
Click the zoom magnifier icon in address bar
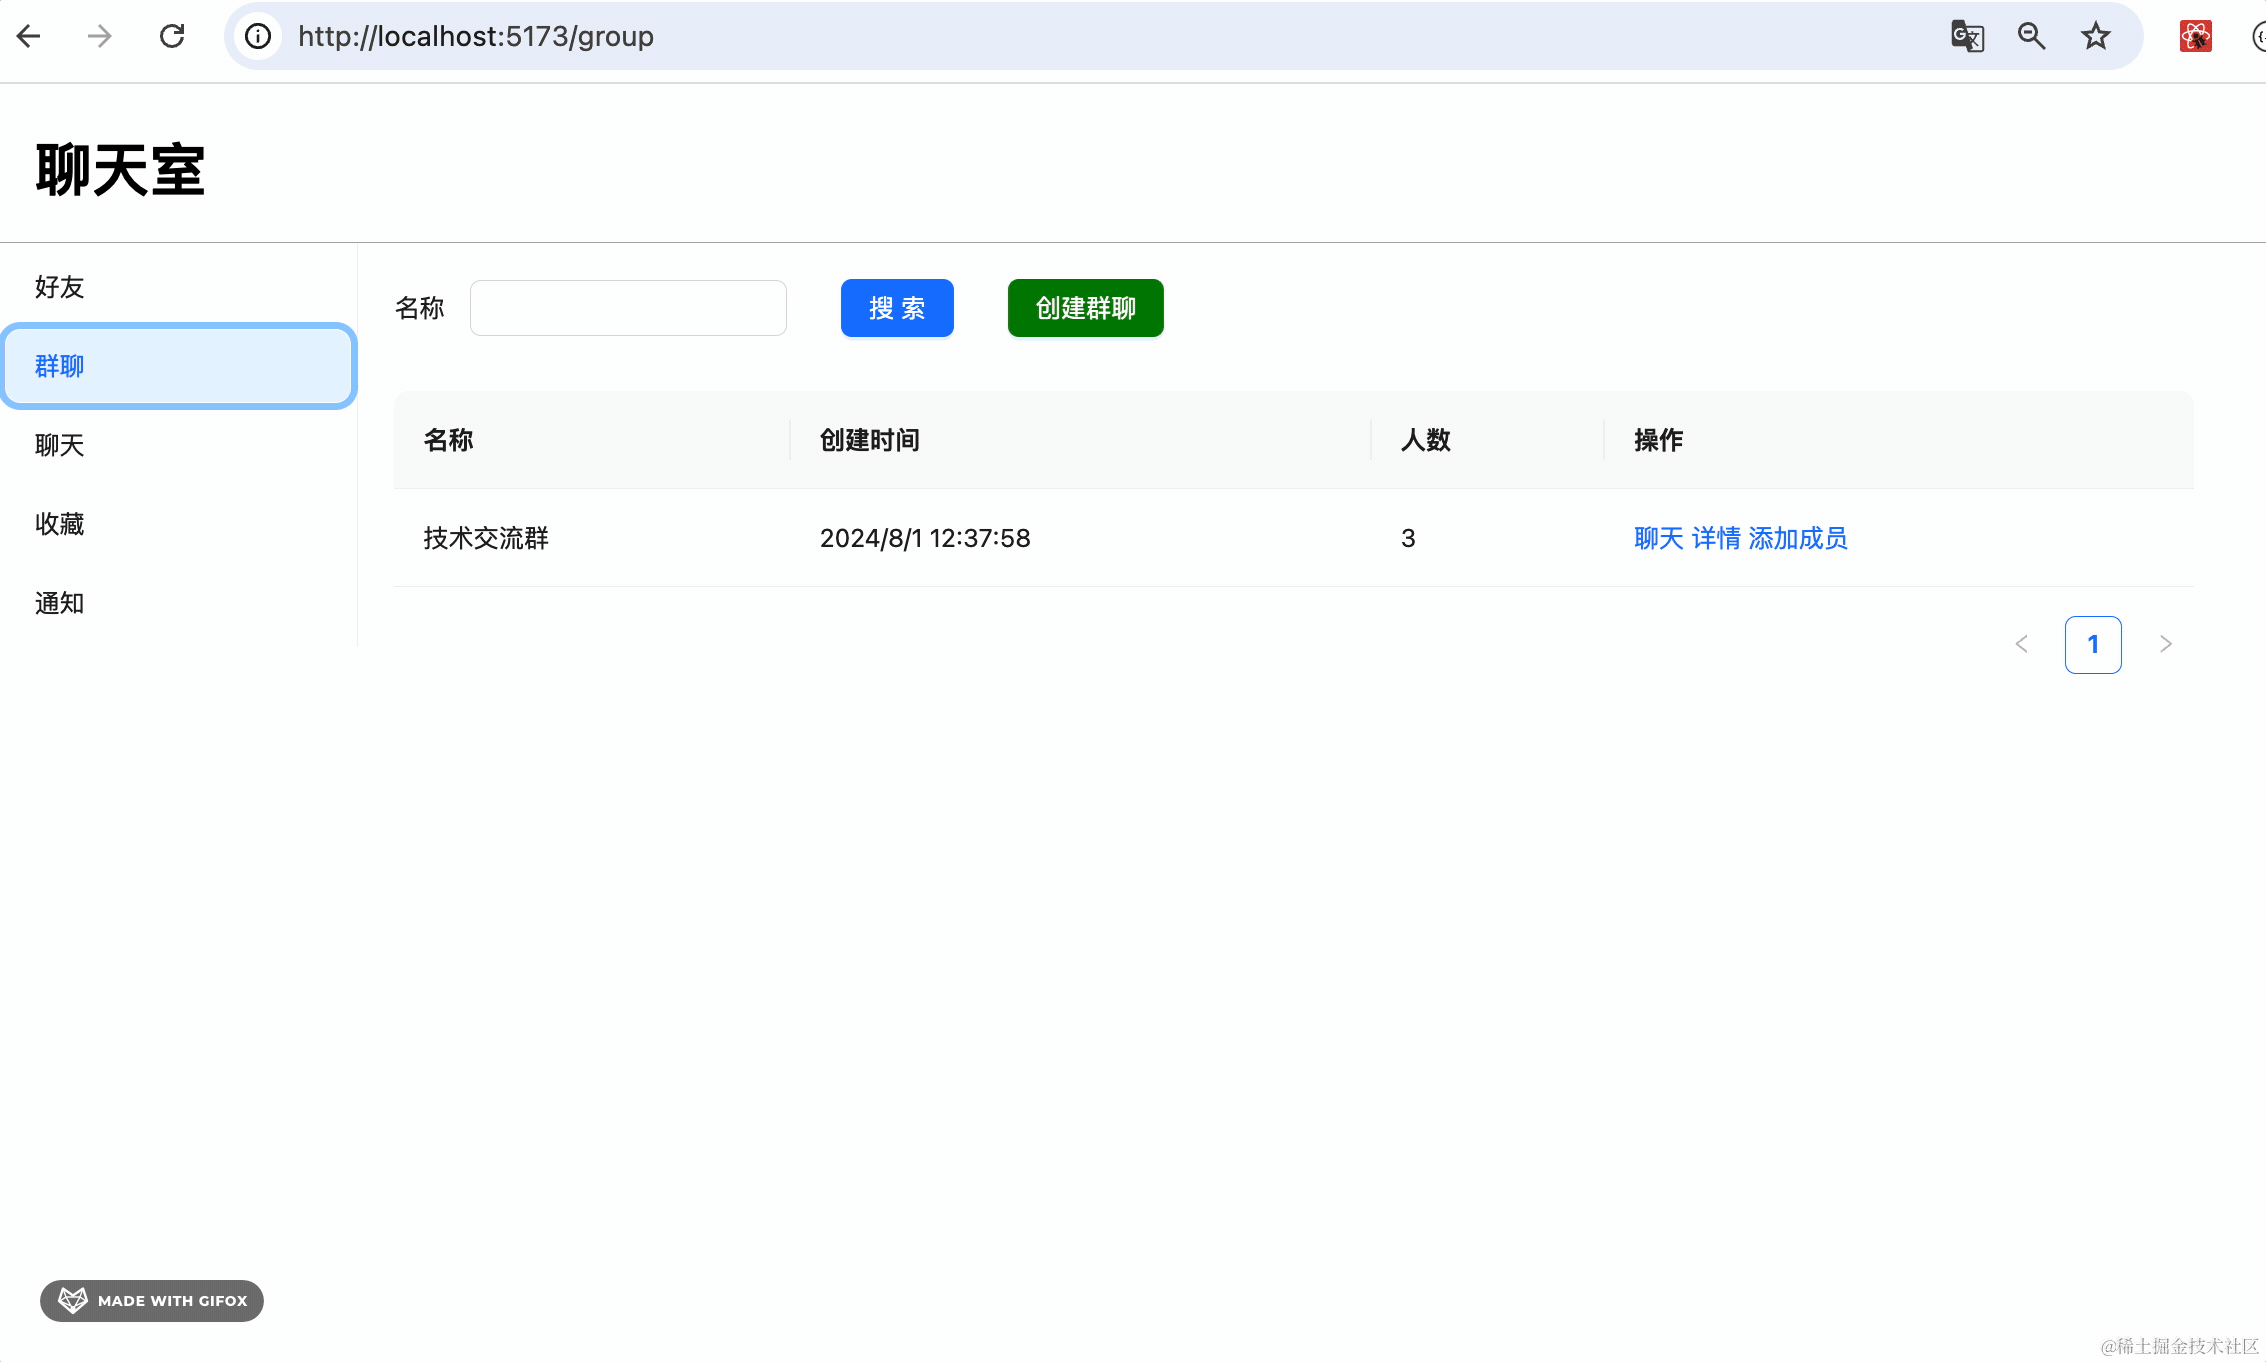[2031, 37]
